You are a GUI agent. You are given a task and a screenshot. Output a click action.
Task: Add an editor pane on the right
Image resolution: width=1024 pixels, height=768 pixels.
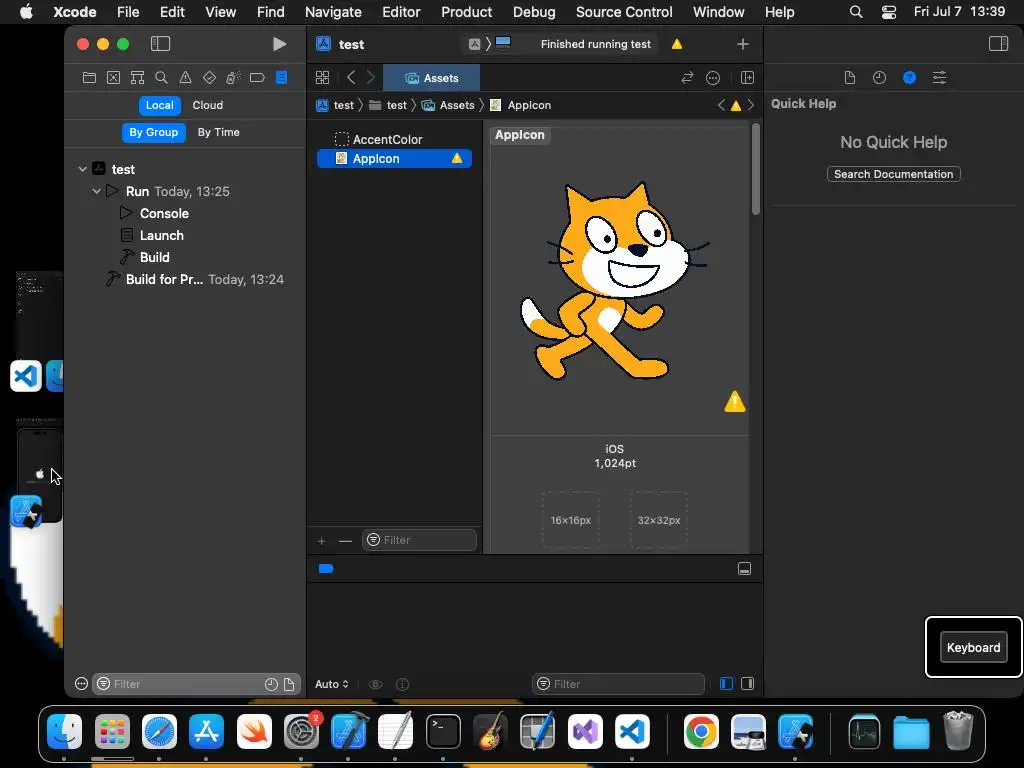tap(748, 78)
